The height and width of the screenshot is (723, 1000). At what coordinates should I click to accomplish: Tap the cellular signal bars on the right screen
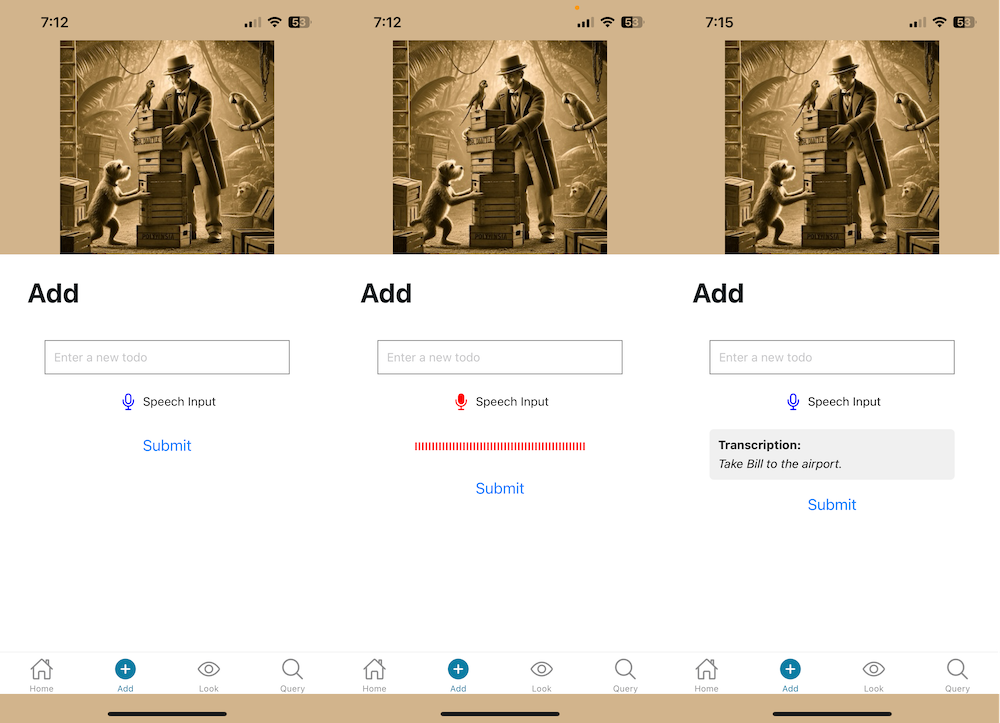[918, 23]
